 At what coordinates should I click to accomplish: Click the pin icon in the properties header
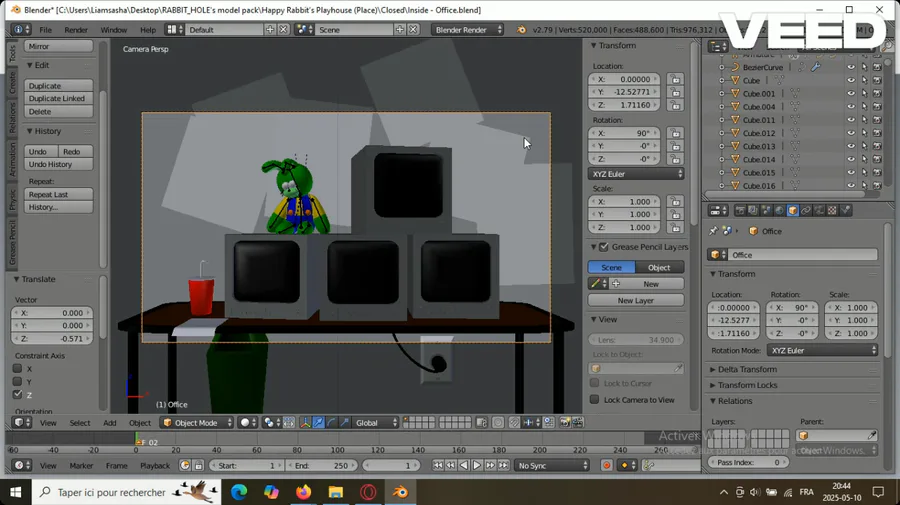coord(713,231)
